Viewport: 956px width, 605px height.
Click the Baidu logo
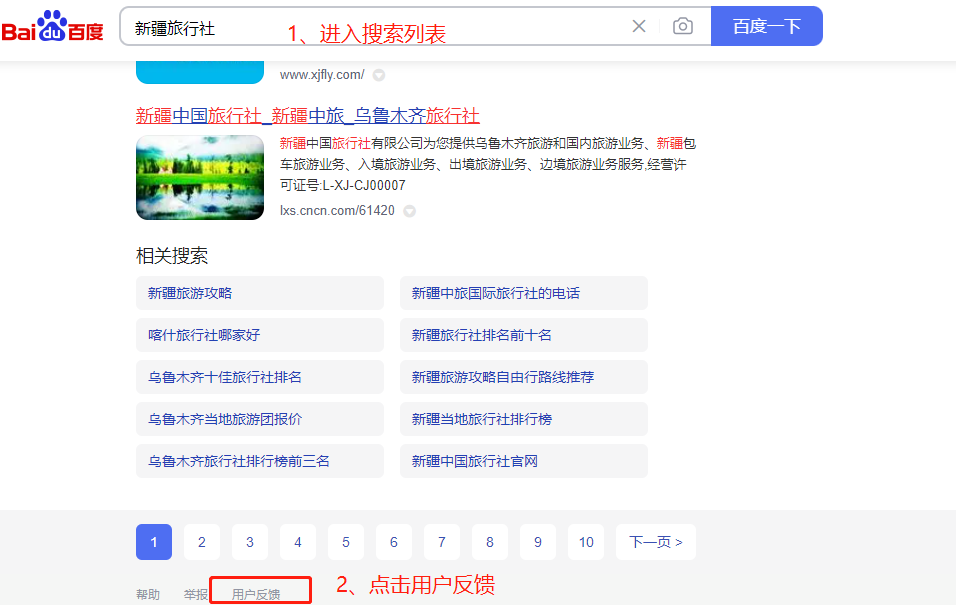52,27
